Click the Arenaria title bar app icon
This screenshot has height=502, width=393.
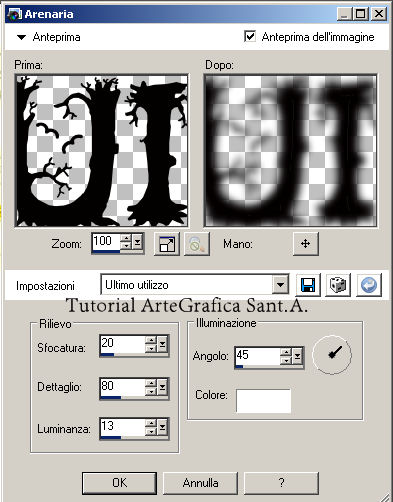tap(14, 14)
